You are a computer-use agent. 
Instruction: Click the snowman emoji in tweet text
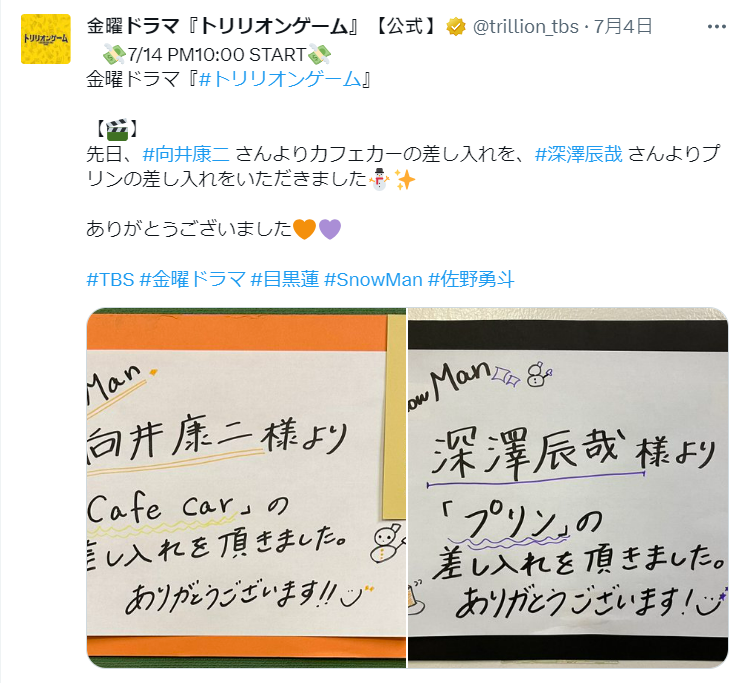tap(380, 179)
